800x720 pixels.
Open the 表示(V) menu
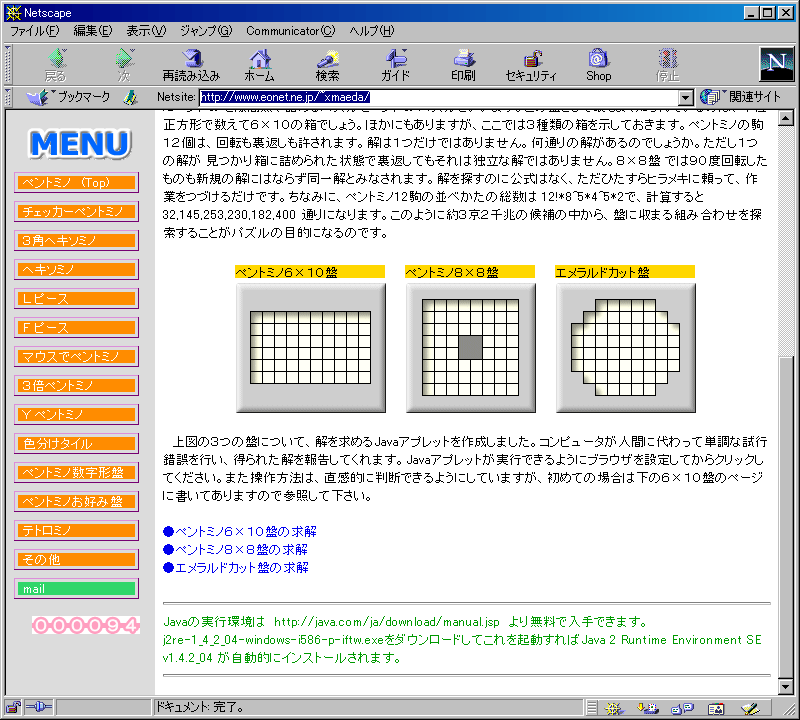[x=146, y=31]
